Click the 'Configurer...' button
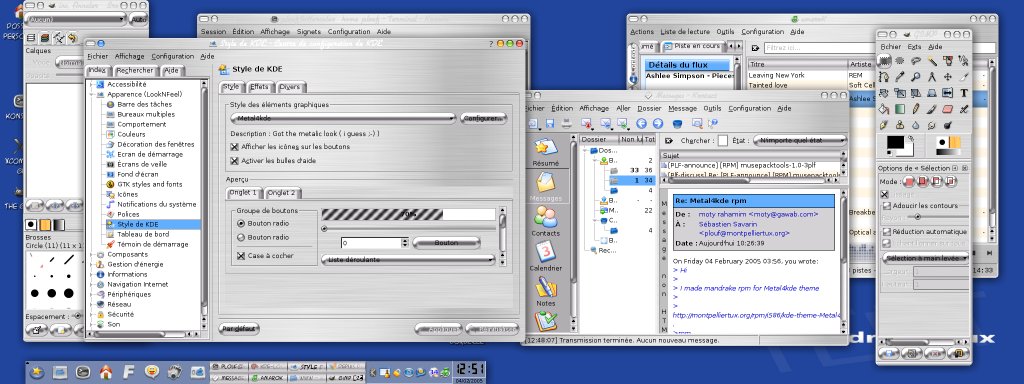The image size is (1024, 384). pyautogui.click(x=483, y=118)
